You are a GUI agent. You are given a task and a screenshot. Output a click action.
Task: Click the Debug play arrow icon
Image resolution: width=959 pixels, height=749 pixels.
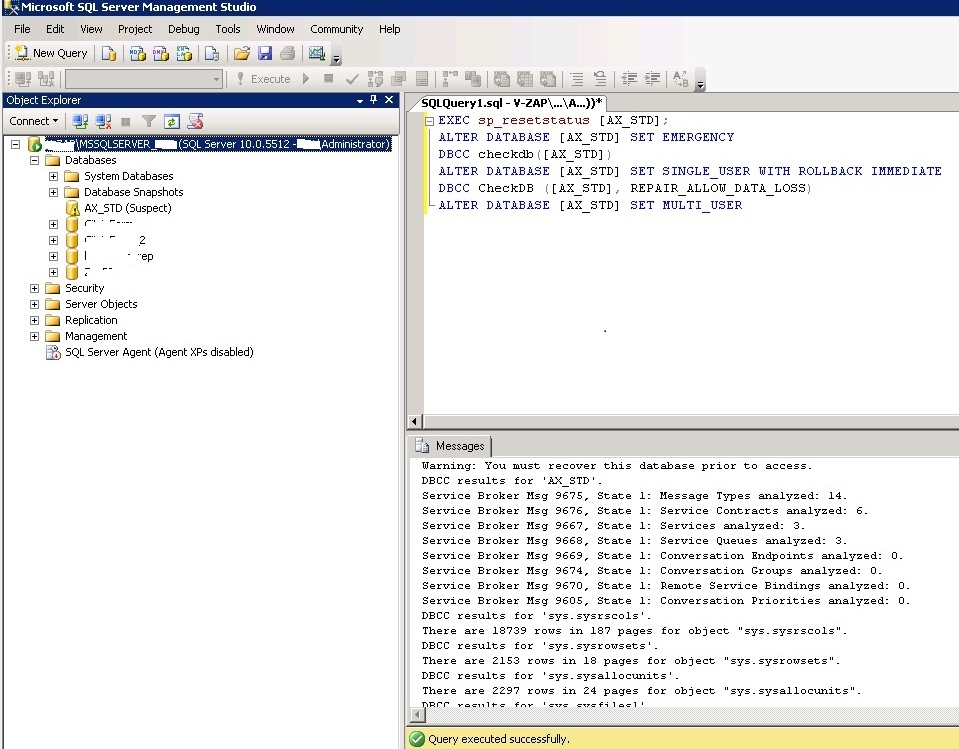306,78
